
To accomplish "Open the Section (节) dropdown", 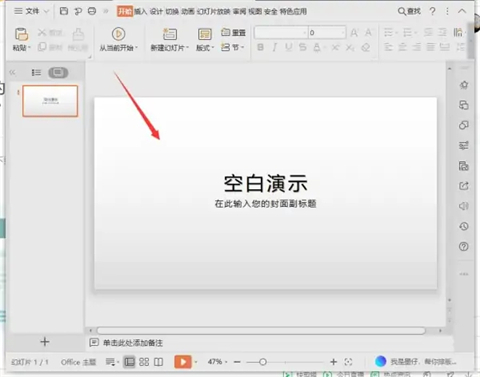I will [x=233, y=47].
